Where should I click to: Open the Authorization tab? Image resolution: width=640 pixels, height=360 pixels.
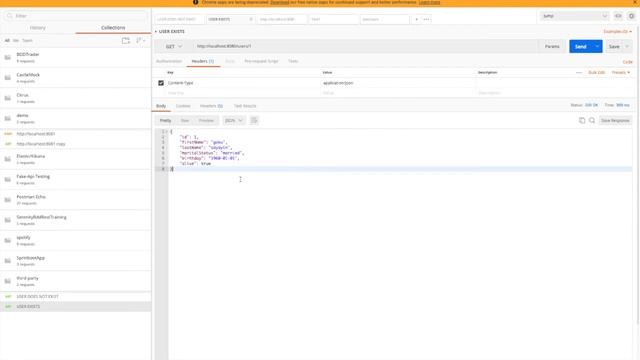click(x=169, y=61)
